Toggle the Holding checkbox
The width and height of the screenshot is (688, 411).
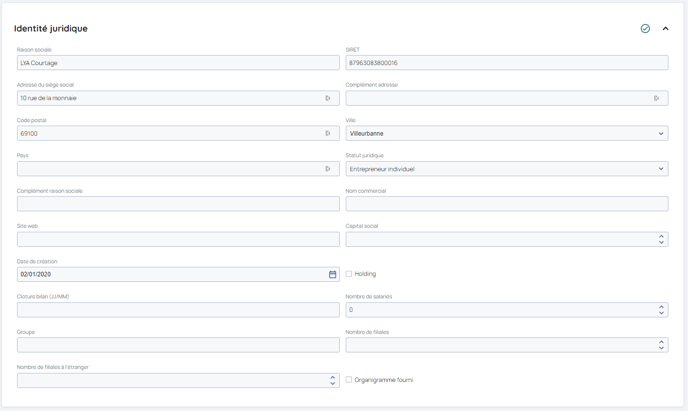(349, 274)
